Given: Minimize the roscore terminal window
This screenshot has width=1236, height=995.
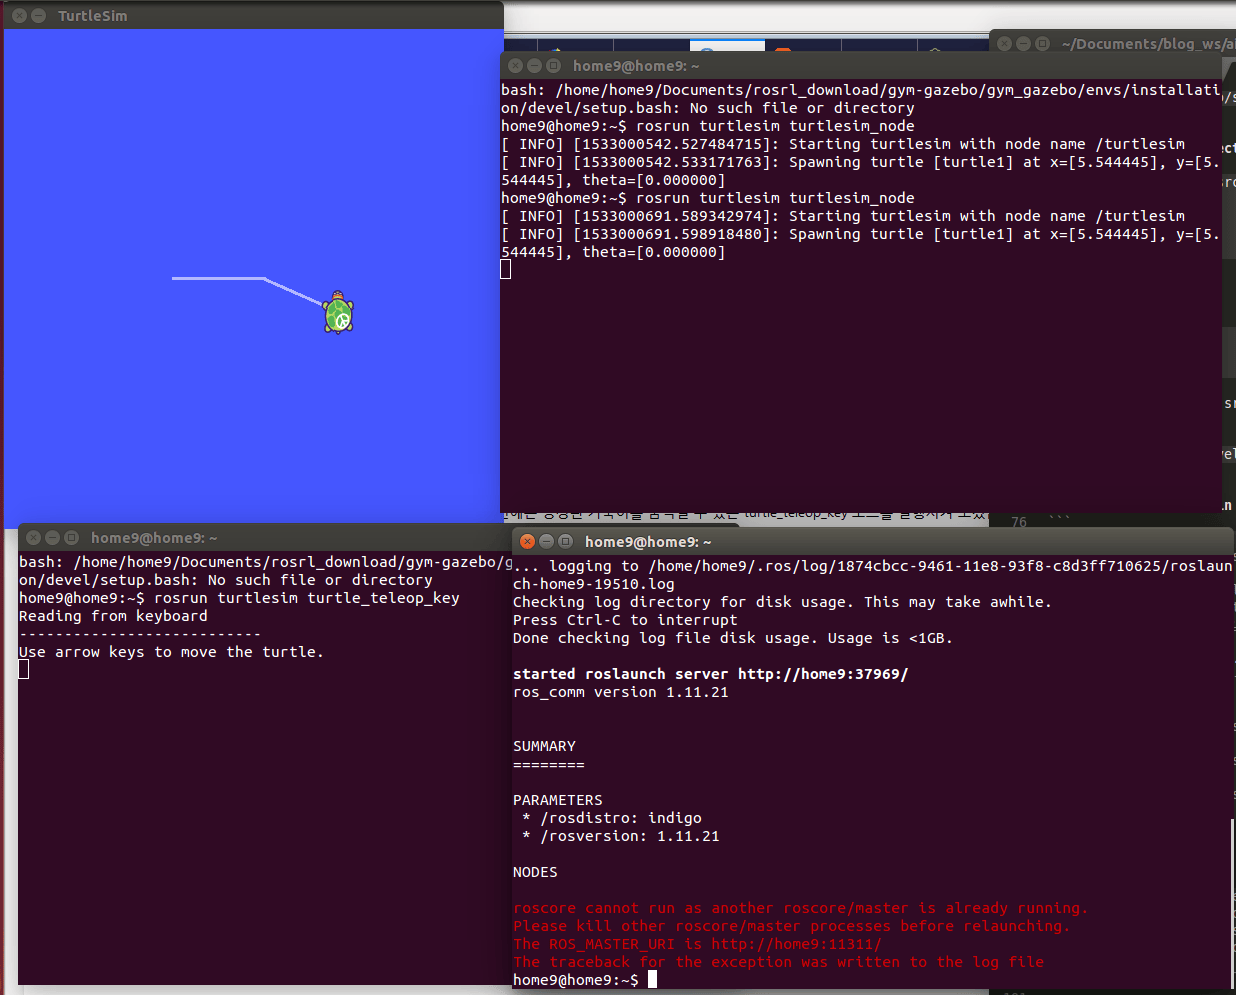Looking at the screenshot, I should point(546,542).
